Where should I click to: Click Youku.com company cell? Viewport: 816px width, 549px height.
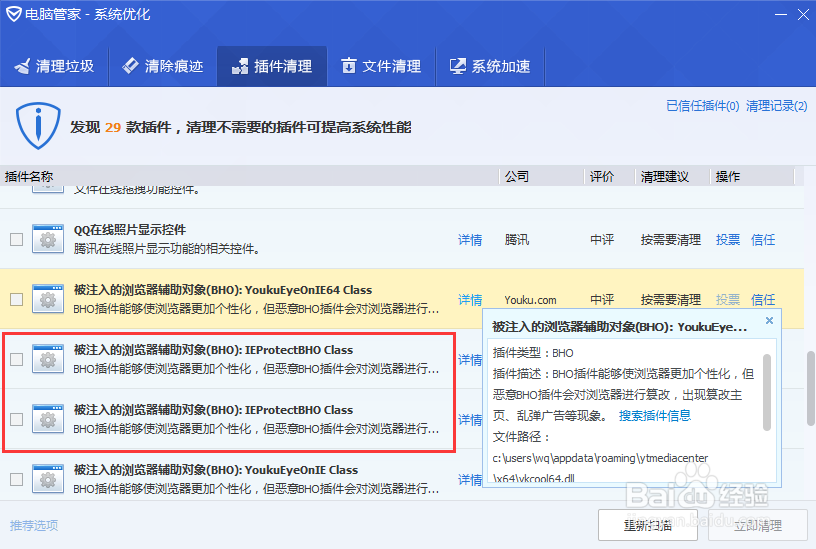coord(530,300)
